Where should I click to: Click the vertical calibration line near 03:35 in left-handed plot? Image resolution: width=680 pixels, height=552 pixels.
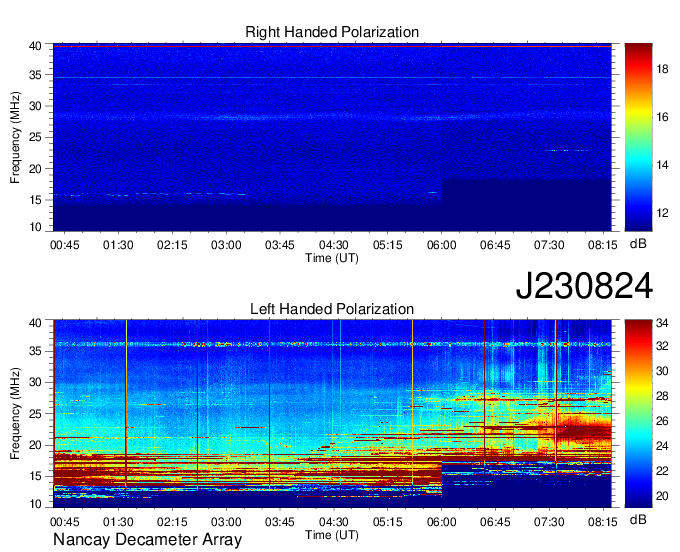point(269,403)
